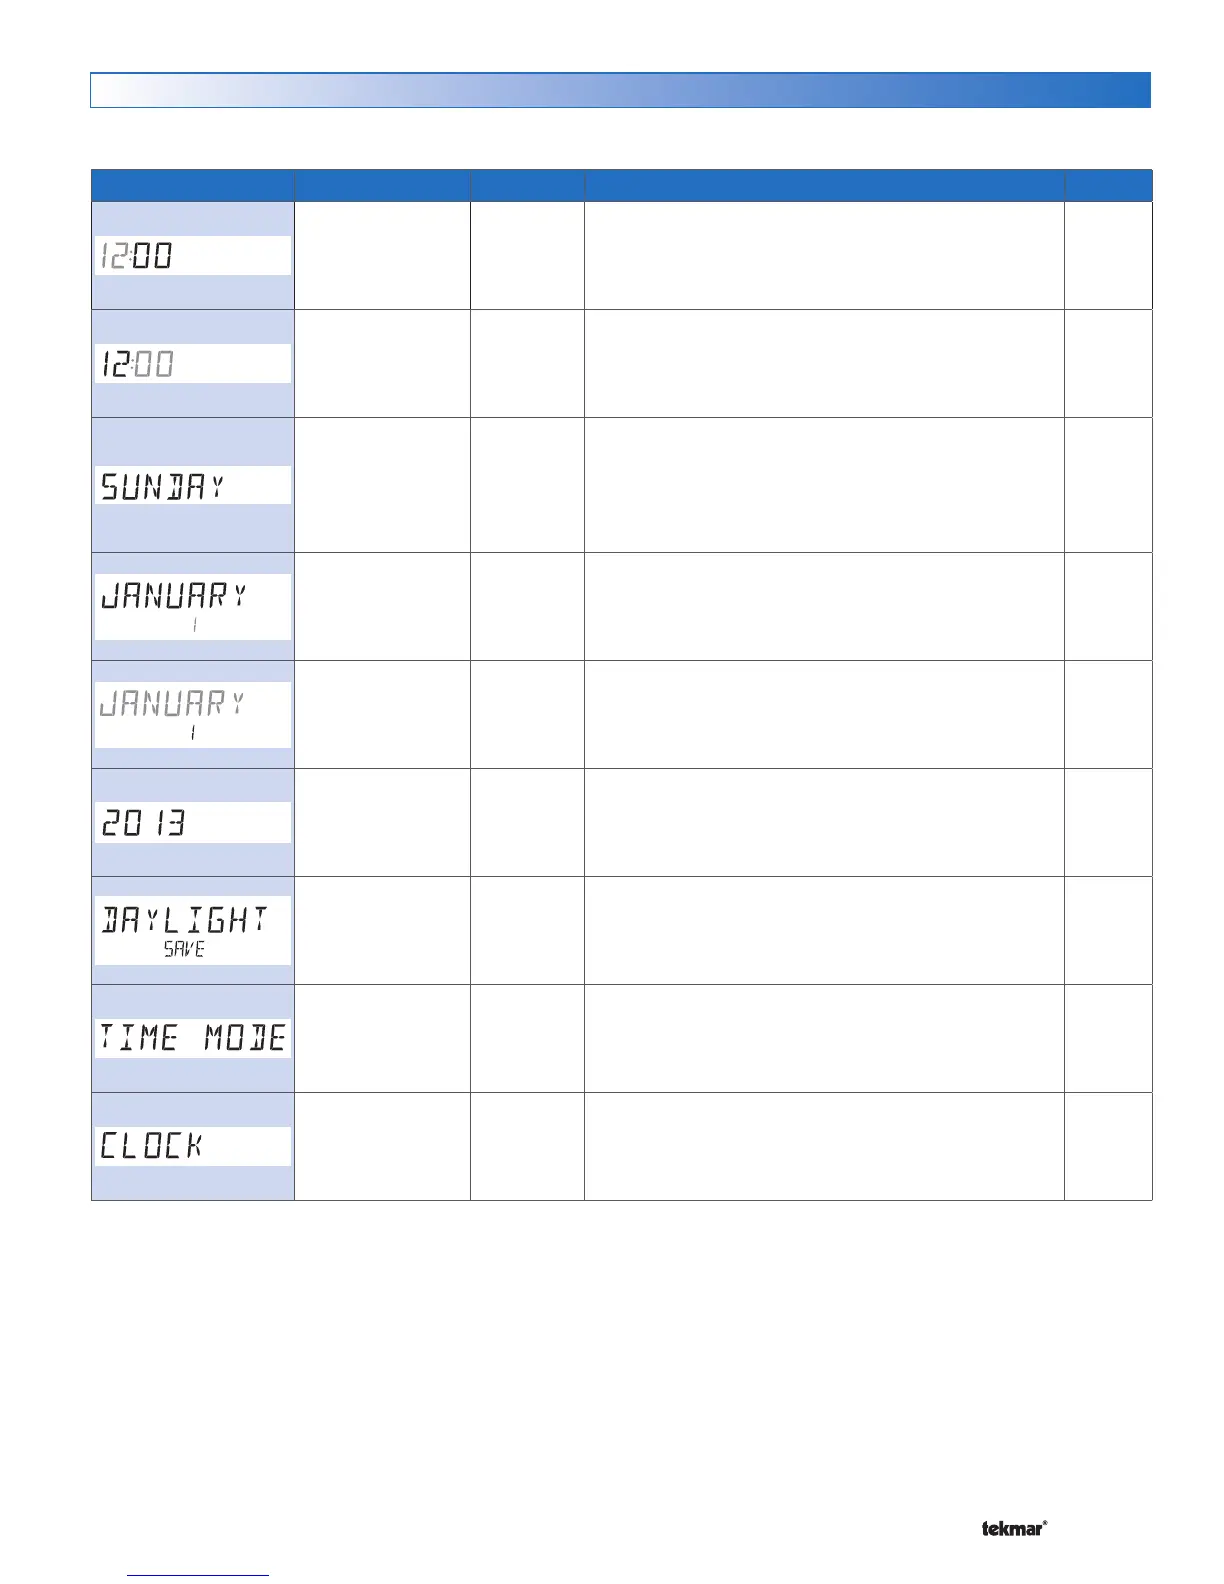Viewport: 1224px width, 1584px height.
Task: Click the widest column header of the table
Action: point(824,186)
